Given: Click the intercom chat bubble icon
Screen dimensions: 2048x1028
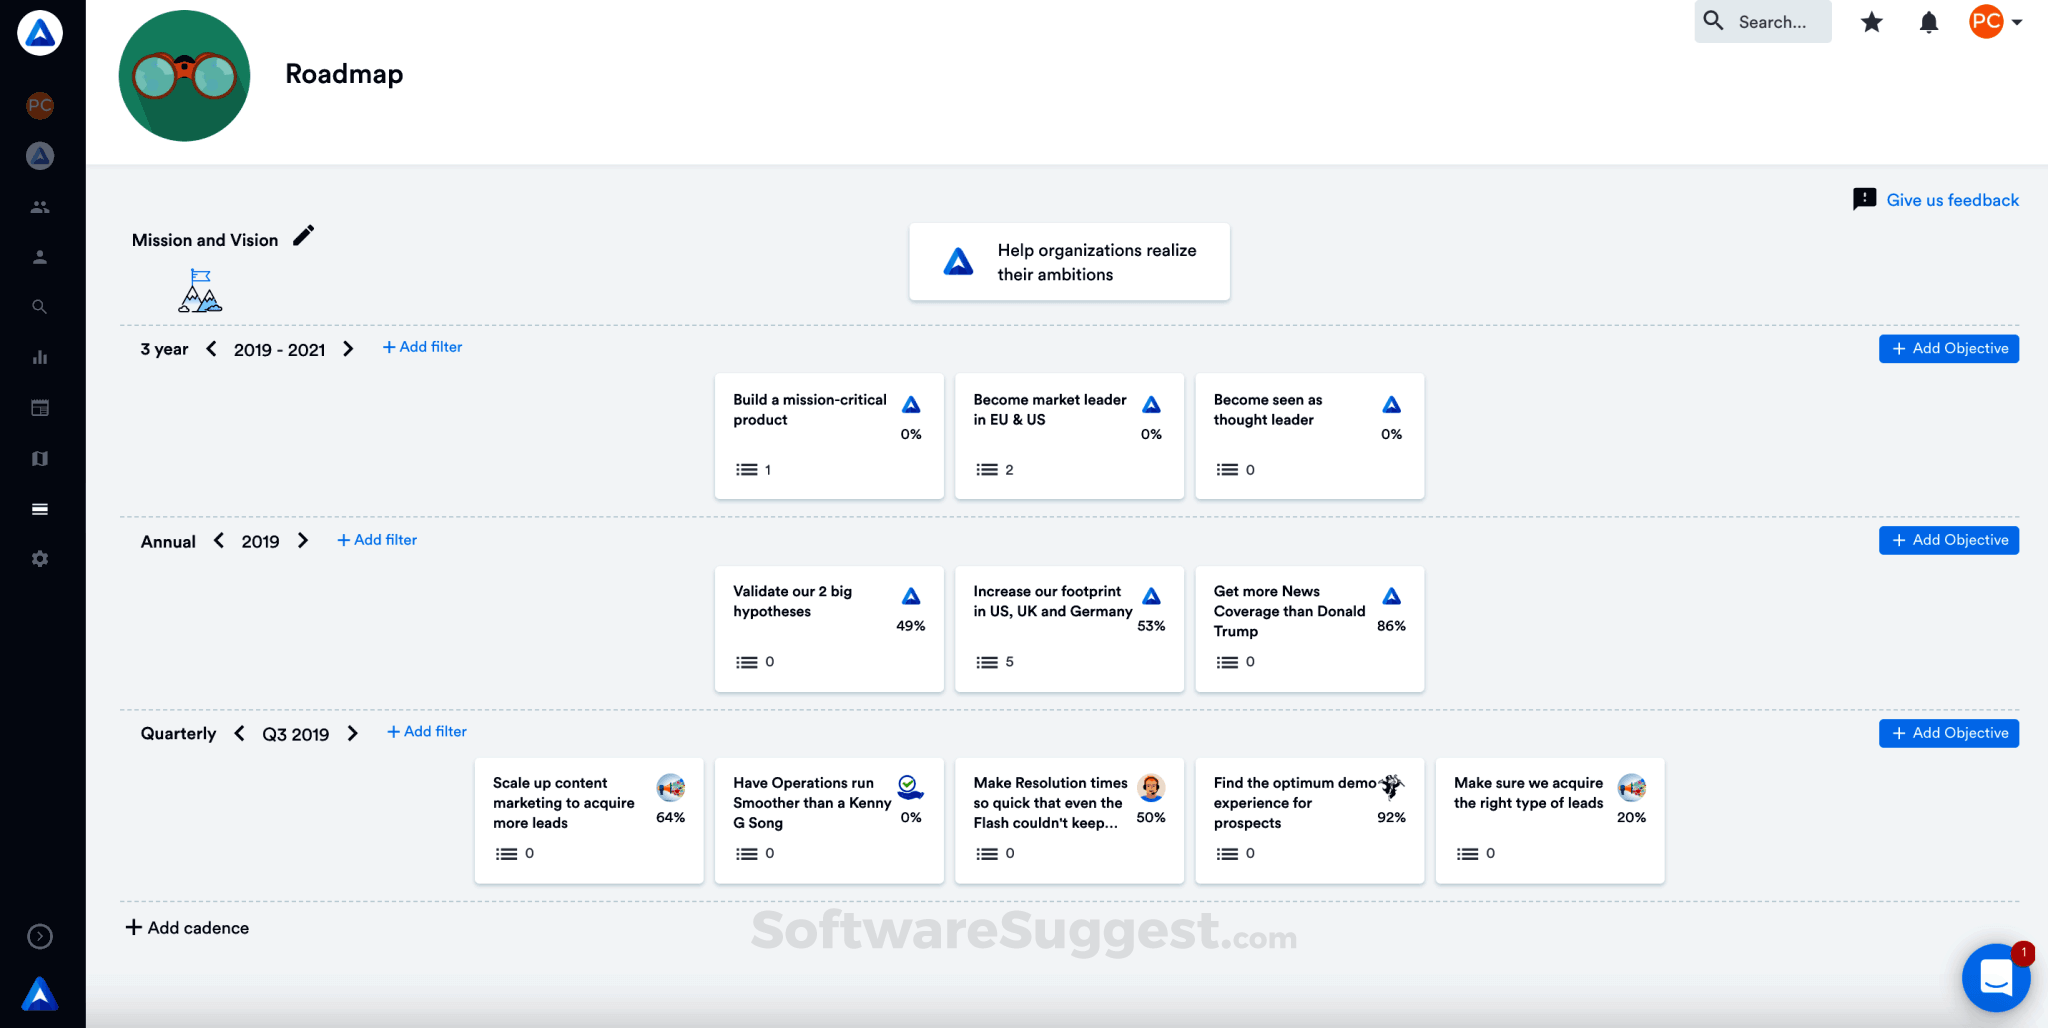Looking at the screenshot, I should click(1996, 978).
